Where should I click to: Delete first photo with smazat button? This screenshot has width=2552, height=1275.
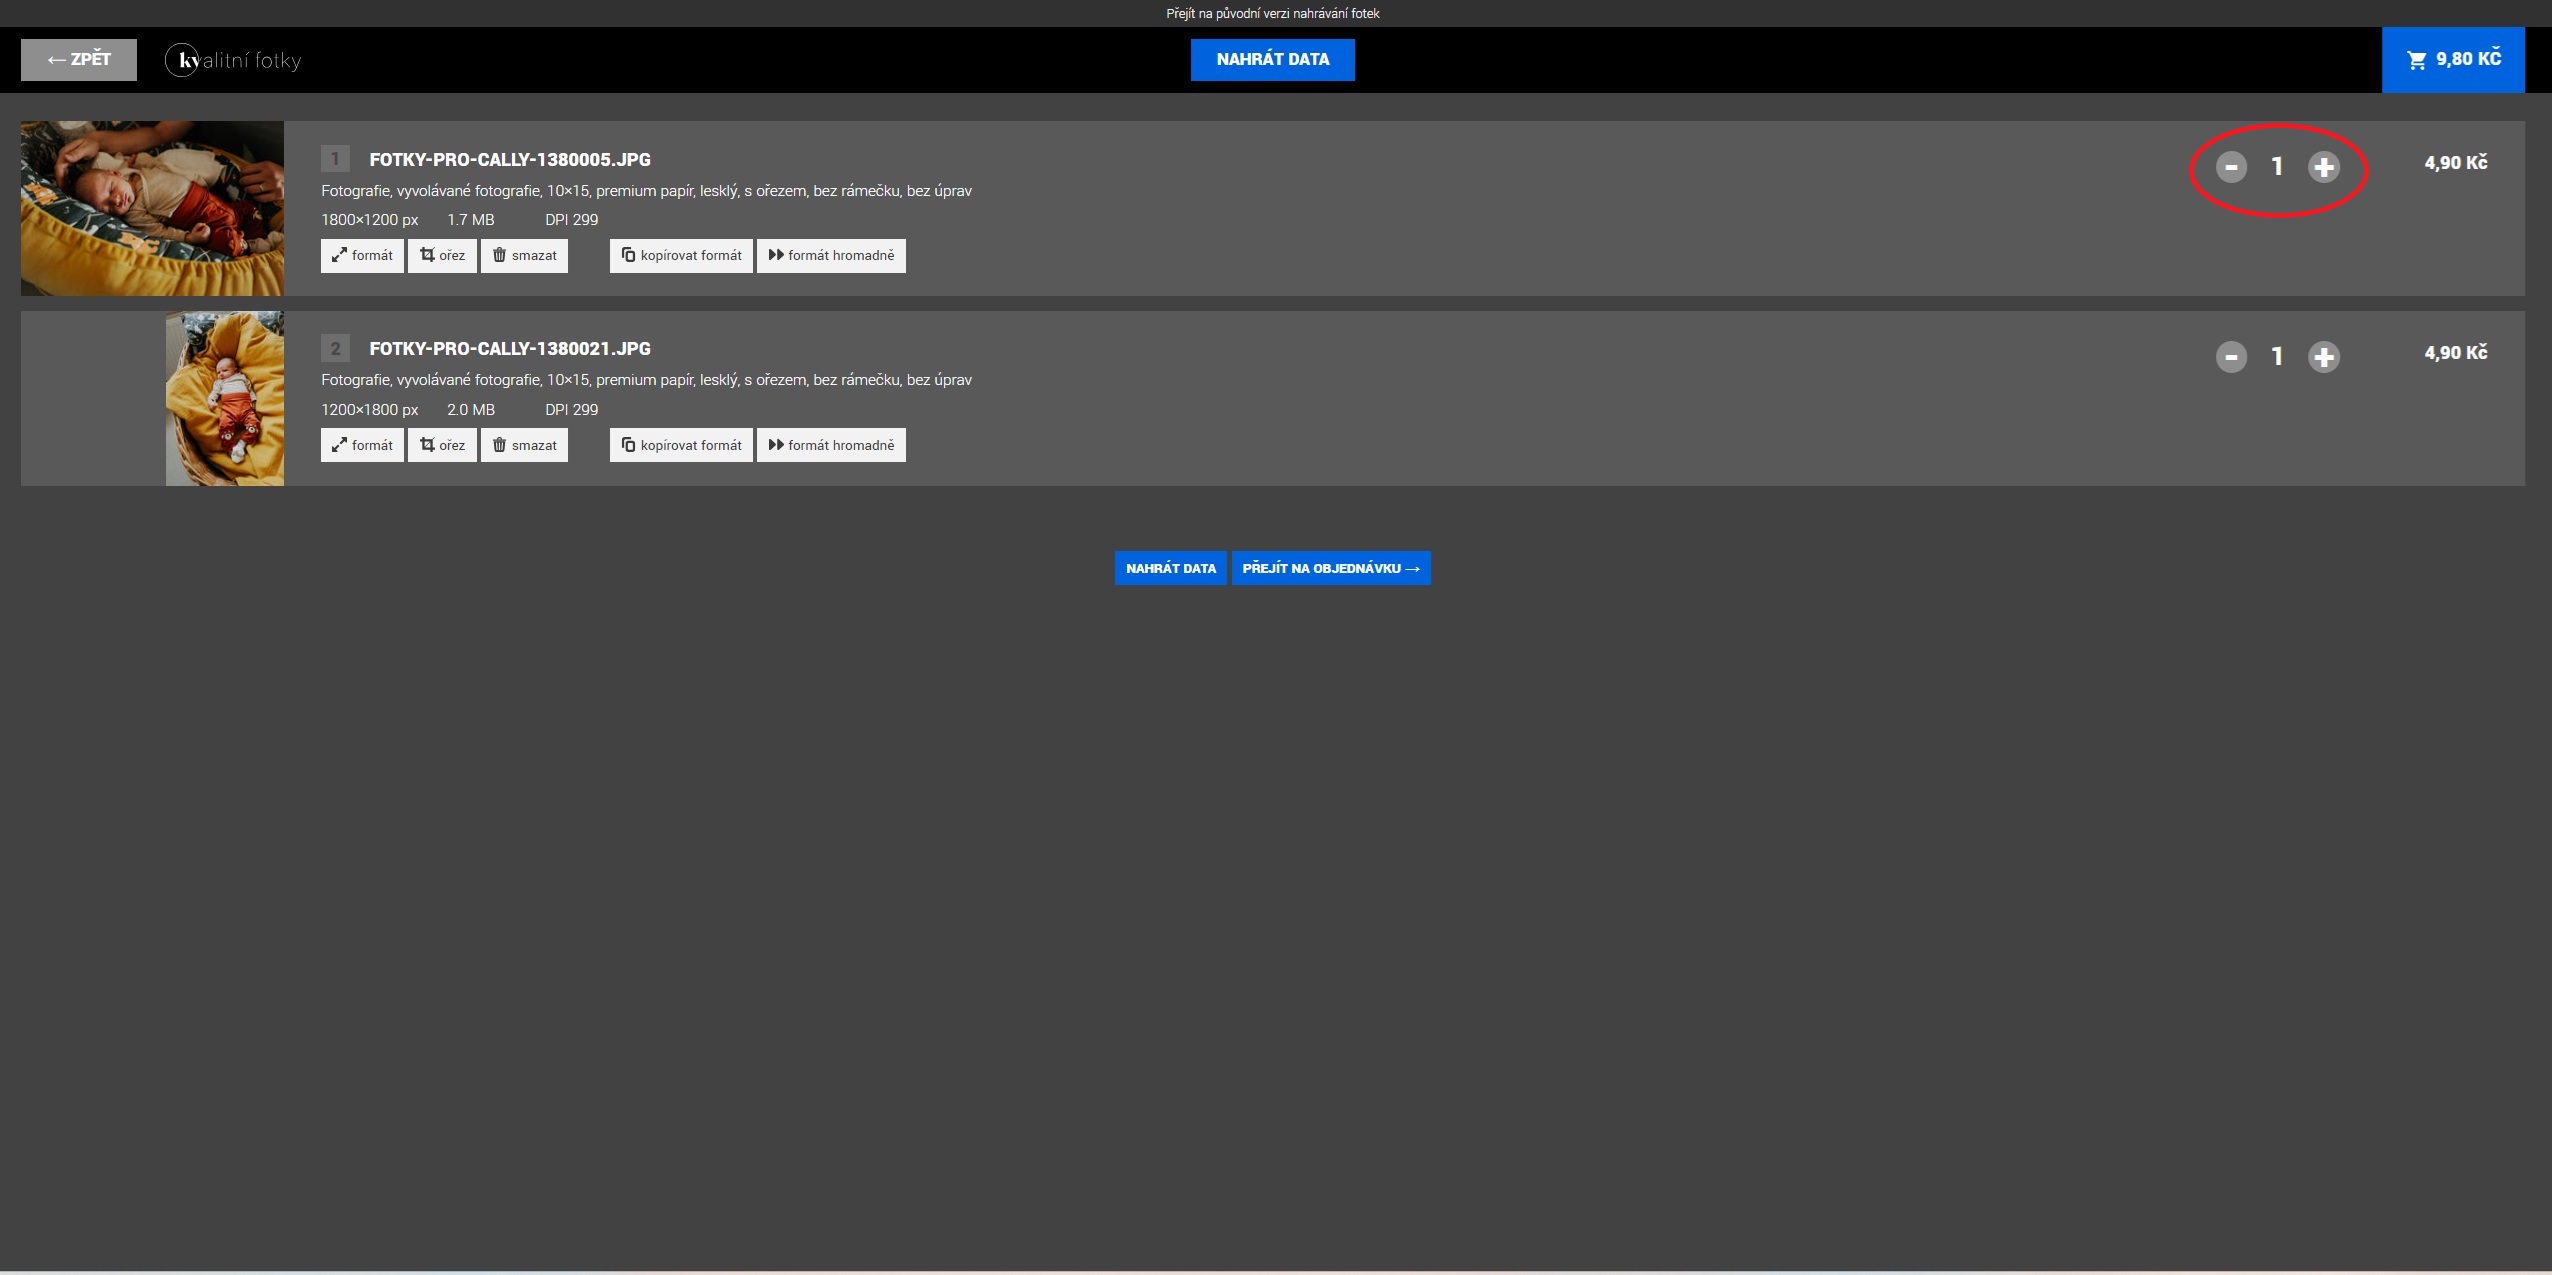tap(524, 255)
